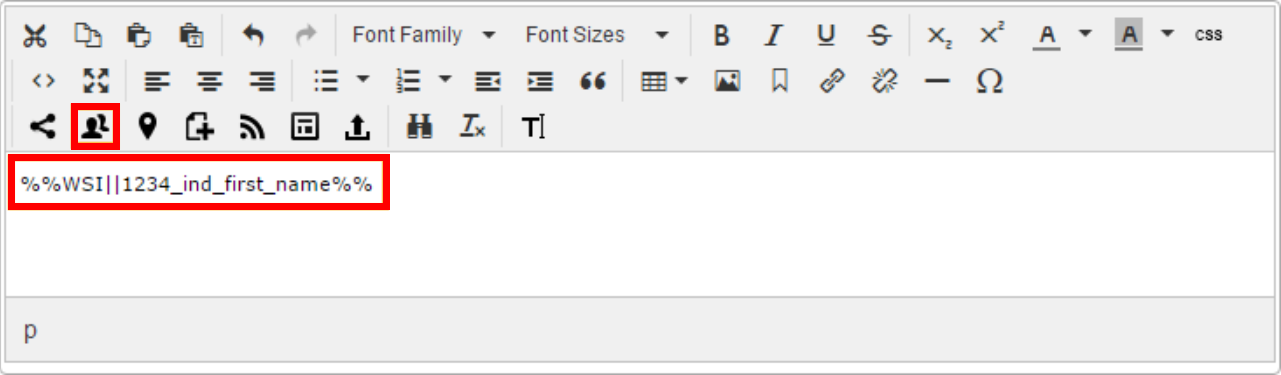Expand the bullet list style arrow

pos(364,80)
